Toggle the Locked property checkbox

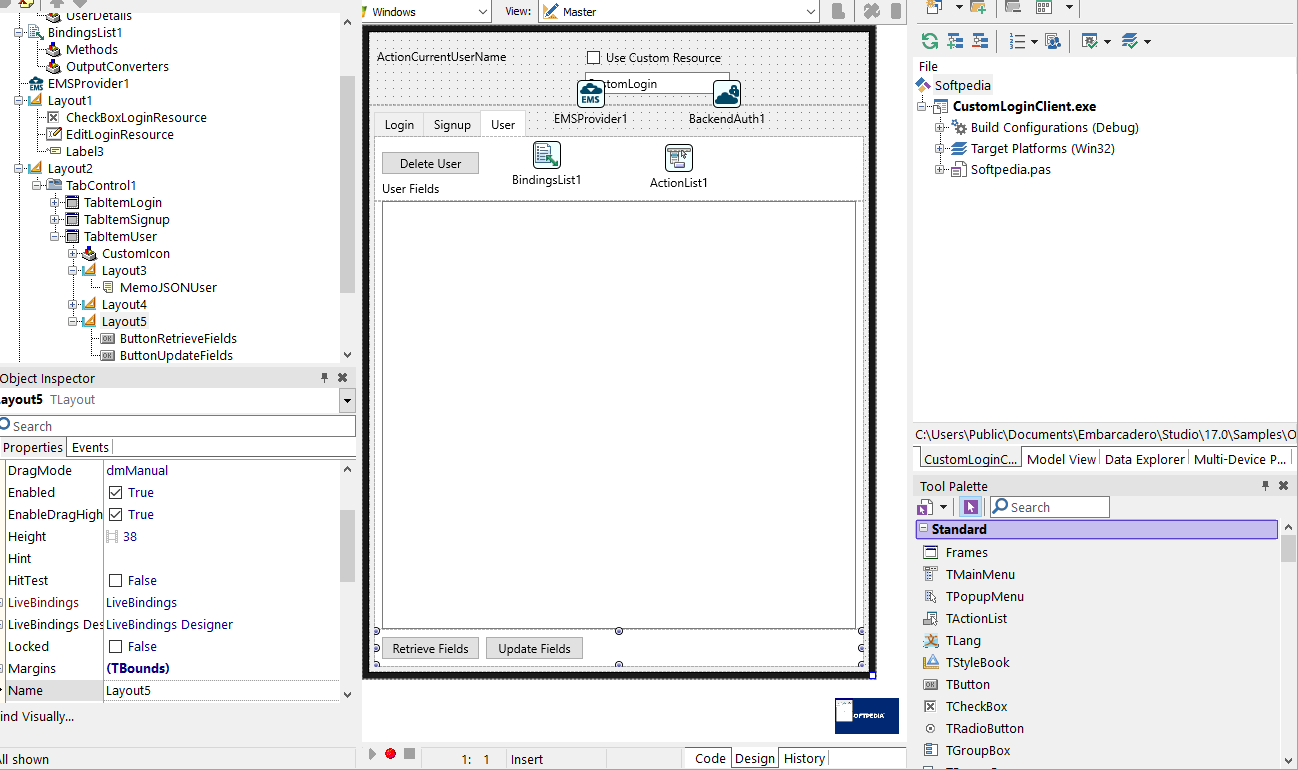click(115, 647)
